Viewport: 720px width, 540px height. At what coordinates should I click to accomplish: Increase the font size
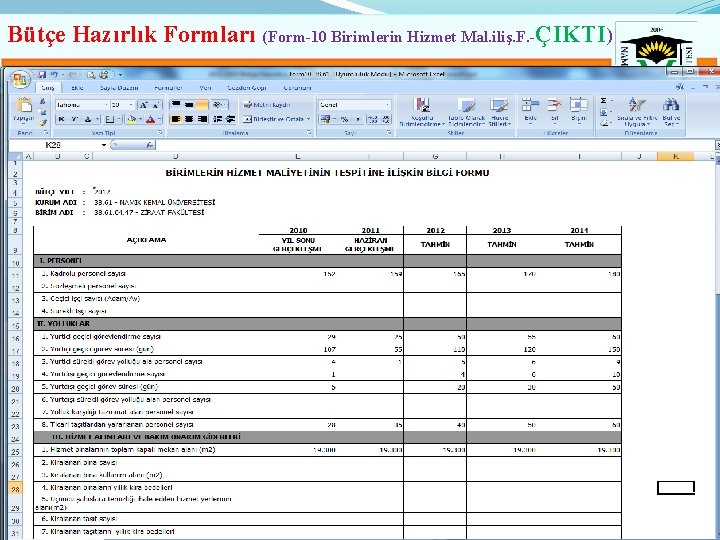click(144, 105)
